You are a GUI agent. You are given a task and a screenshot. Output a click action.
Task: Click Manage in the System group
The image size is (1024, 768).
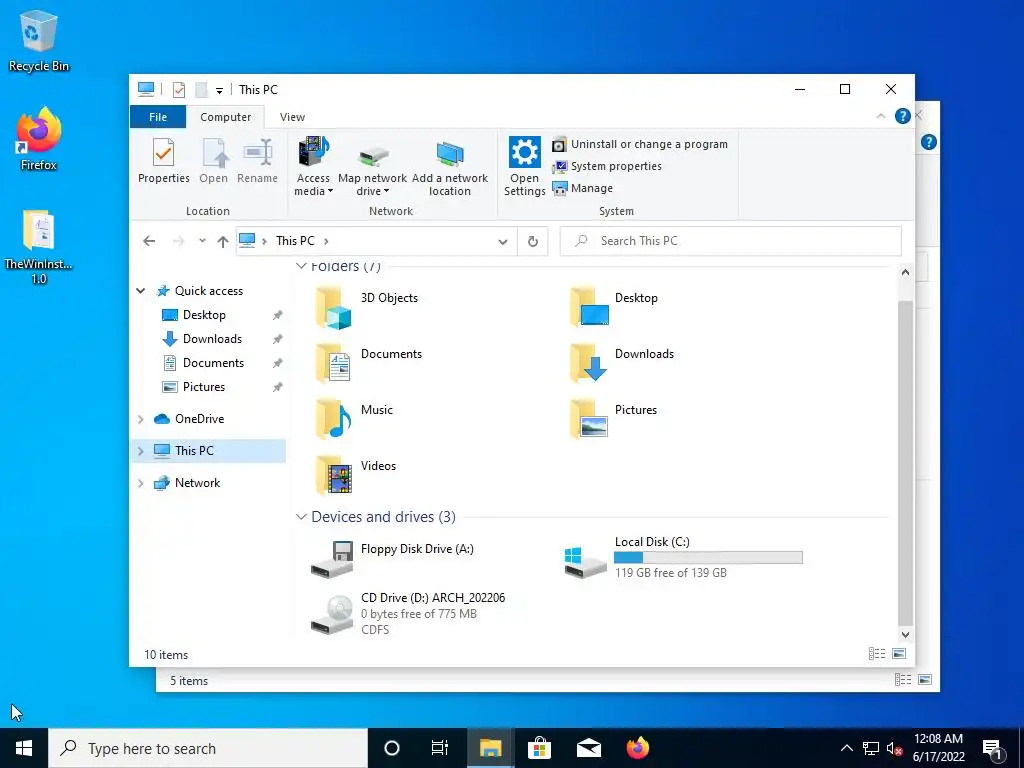pyautogui.click(x=583, y=188)
